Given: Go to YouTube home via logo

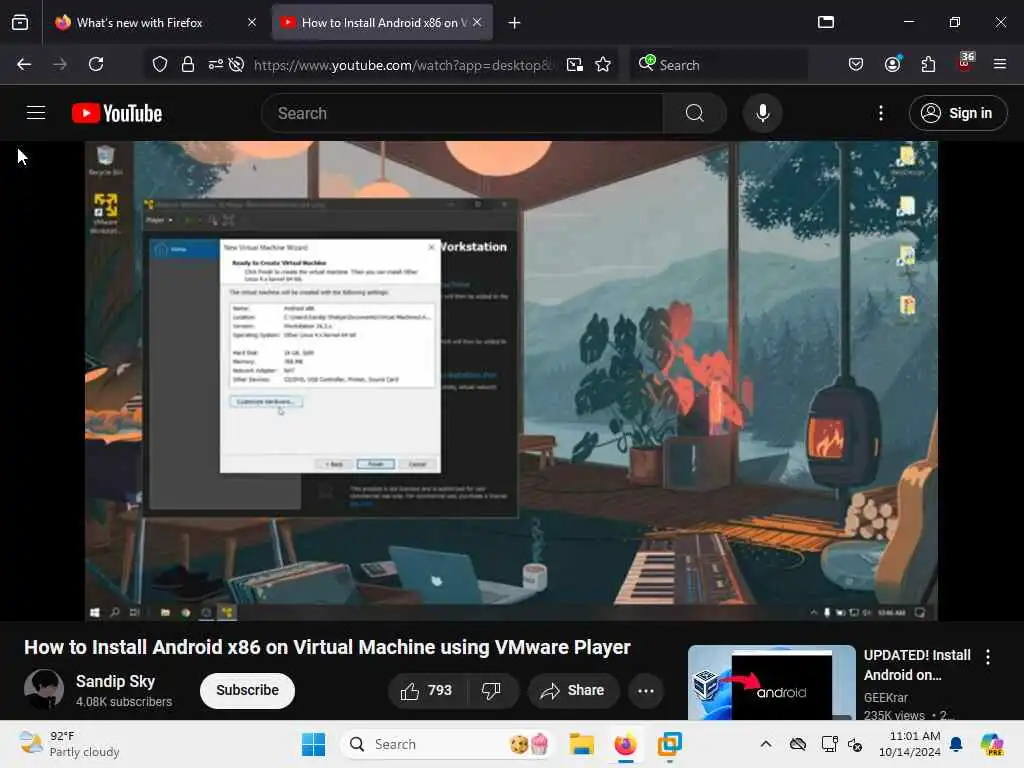Looking at the screenshot, I should coord(117,113).
